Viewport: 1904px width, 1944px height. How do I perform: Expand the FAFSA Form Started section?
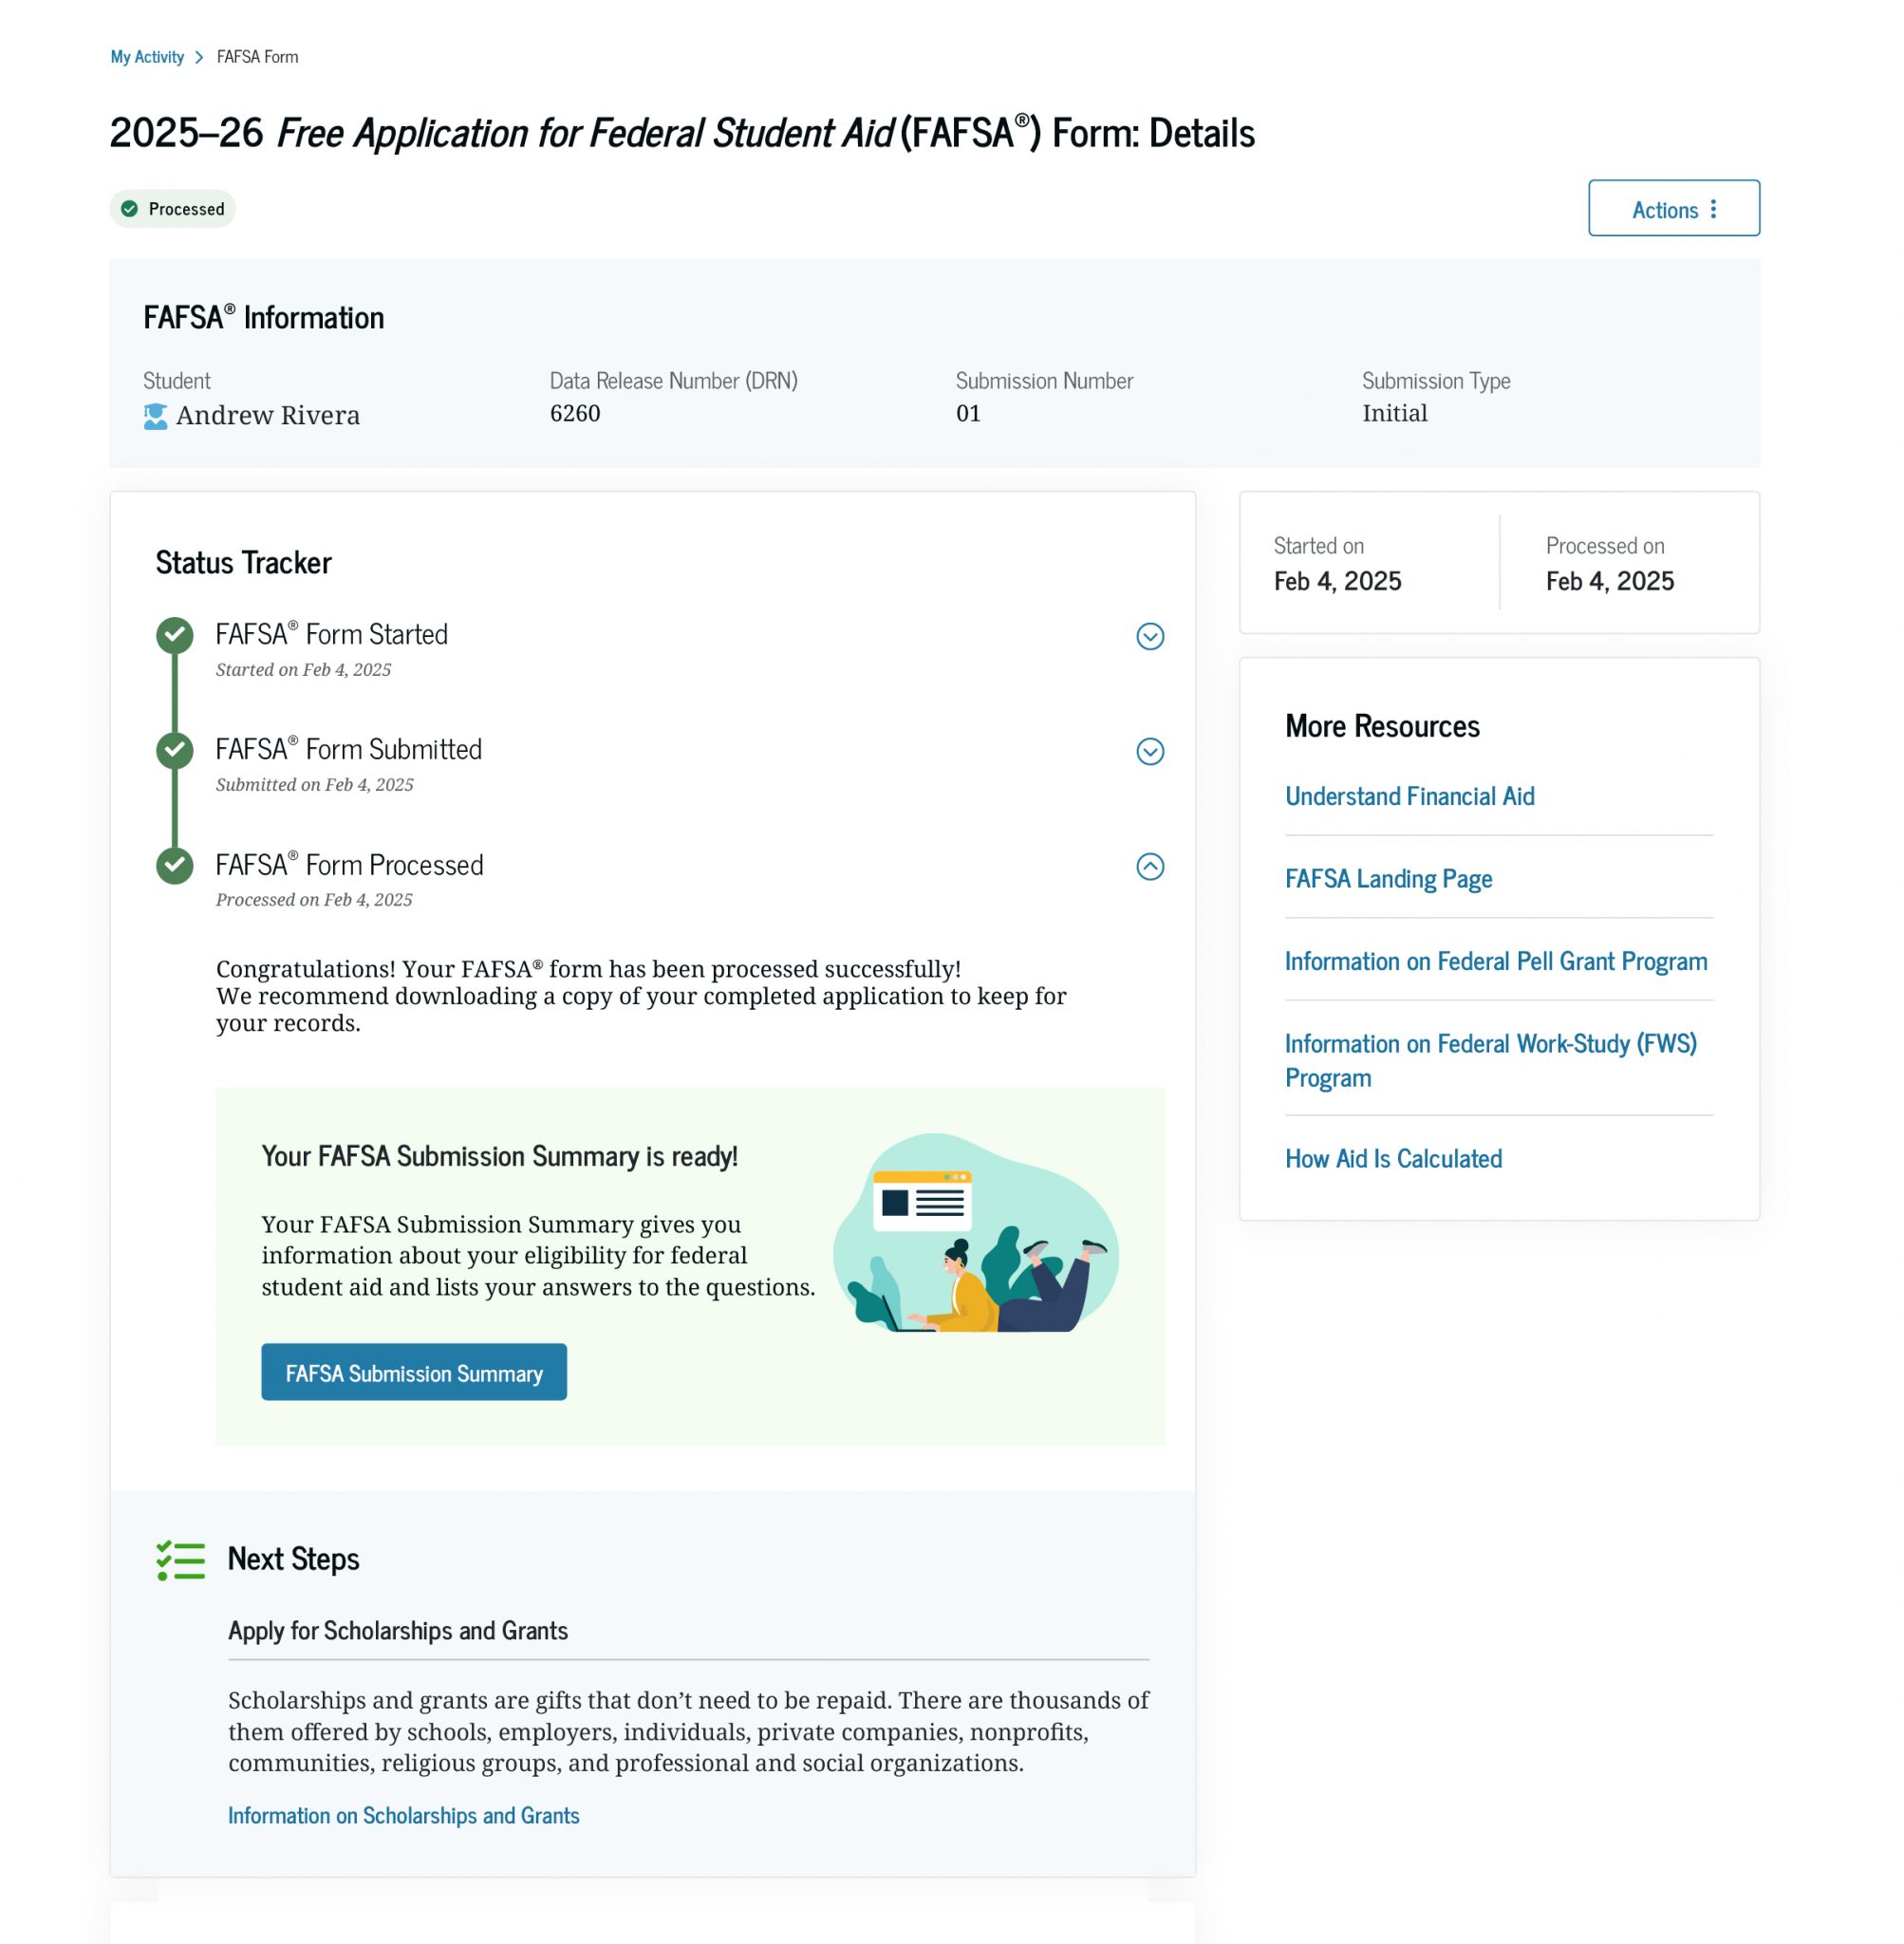[x=1150, y=635]
